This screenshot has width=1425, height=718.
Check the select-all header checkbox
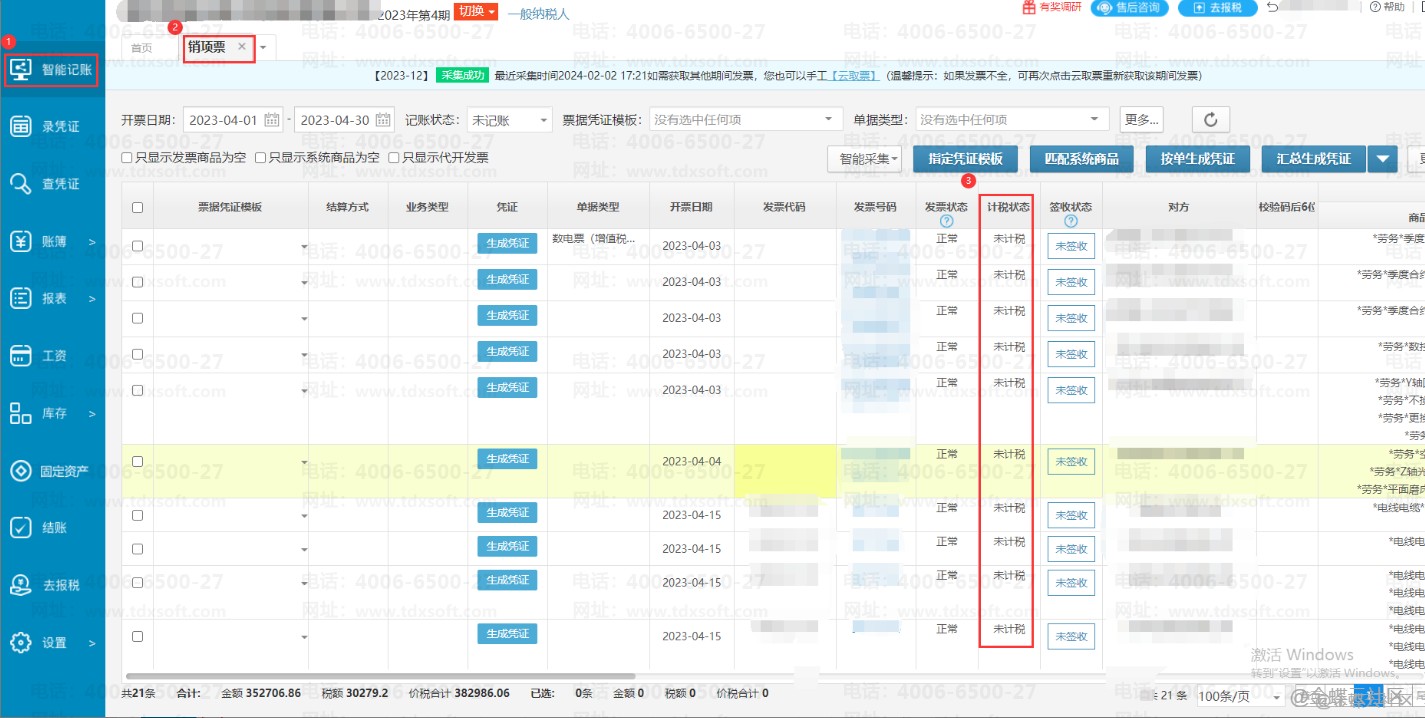(137, 208)
